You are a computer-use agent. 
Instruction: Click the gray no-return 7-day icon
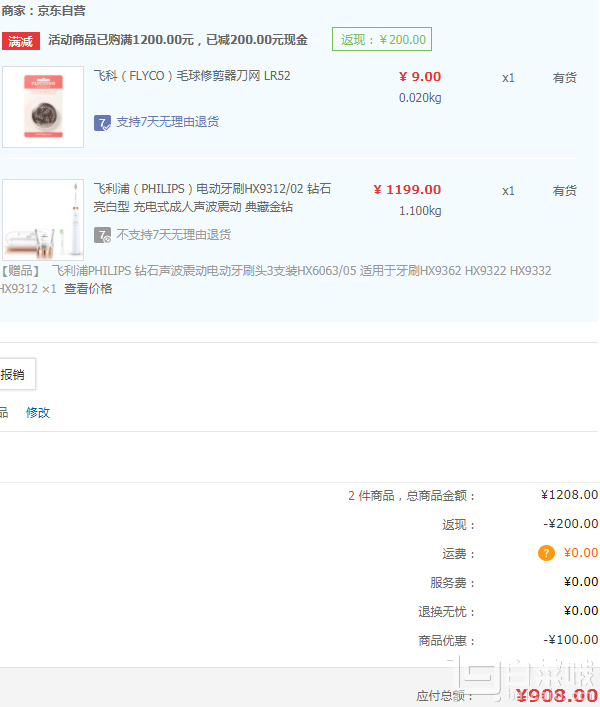click(x=102, y=235)
